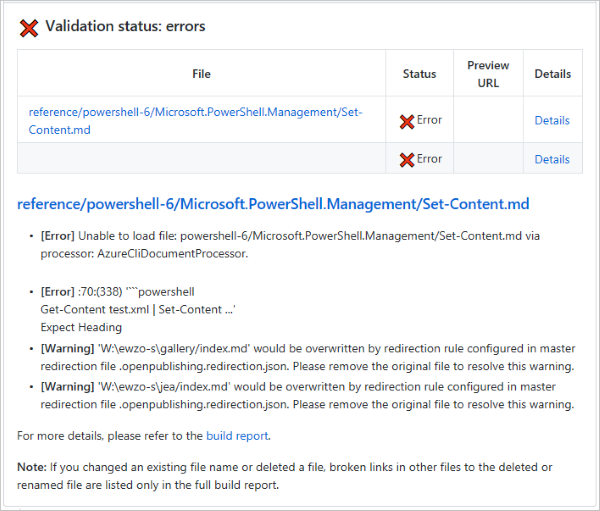This screenshot has width=600, height=511.
Task: Select the Details column header
Action: click(553, 74)
